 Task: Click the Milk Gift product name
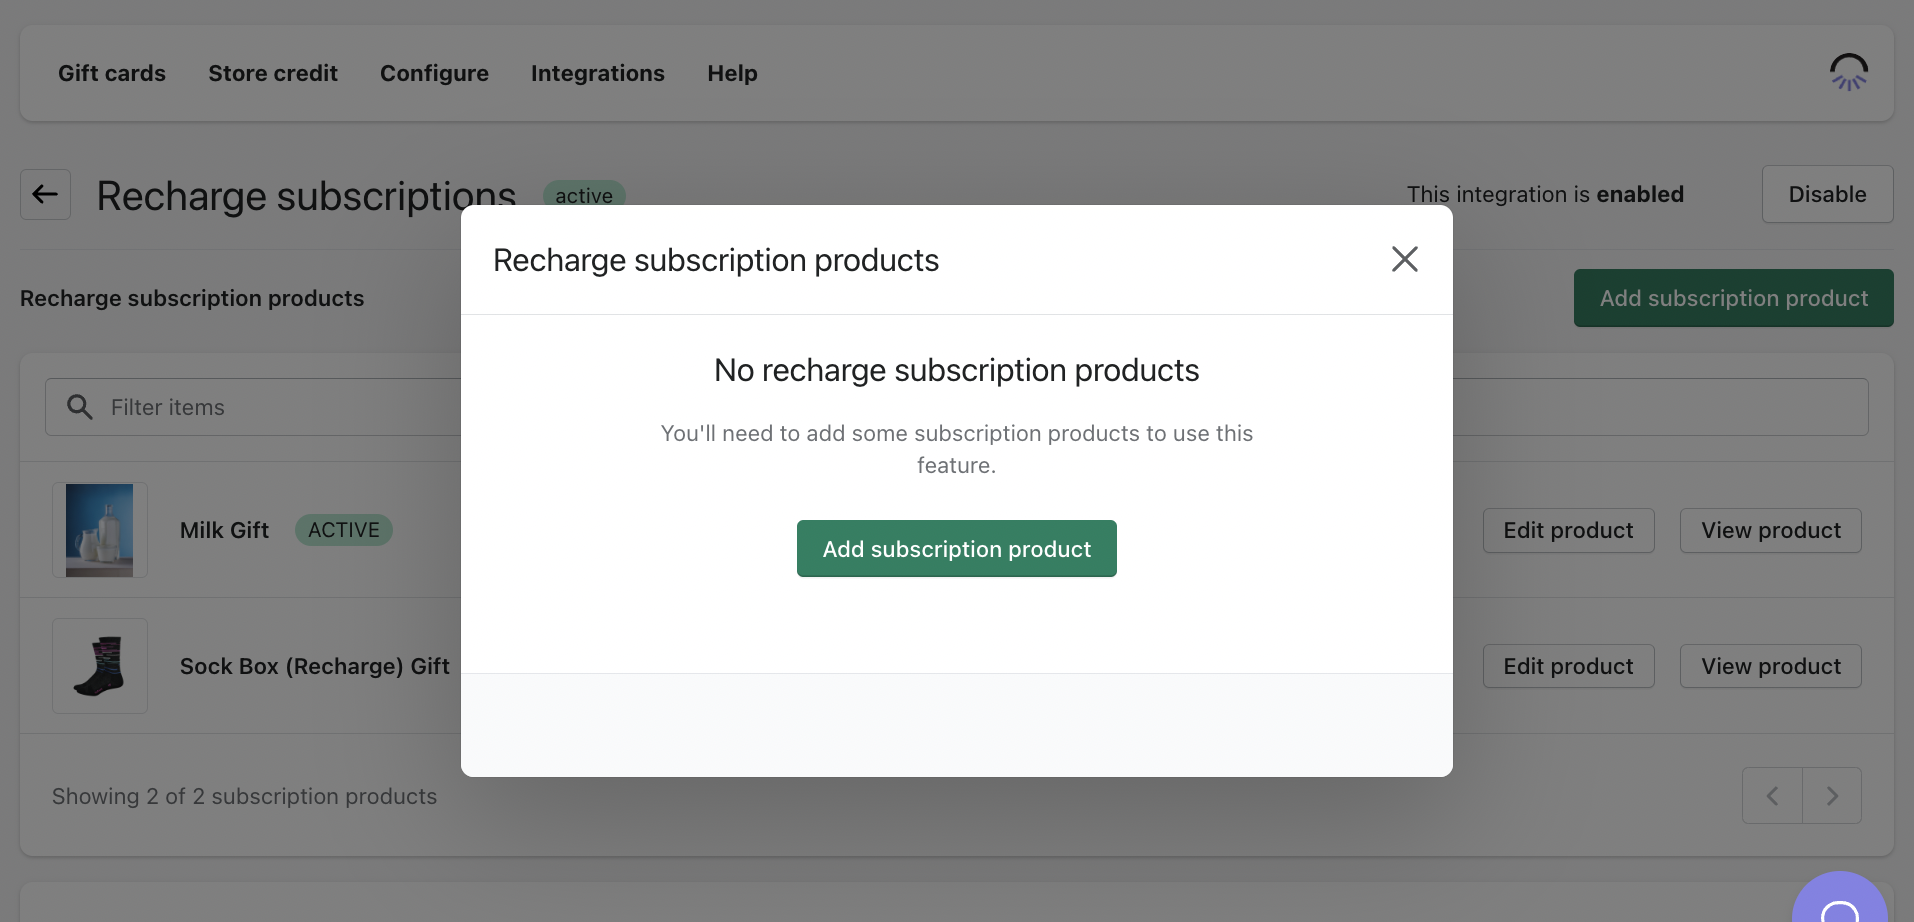click(x=224, y=530)
